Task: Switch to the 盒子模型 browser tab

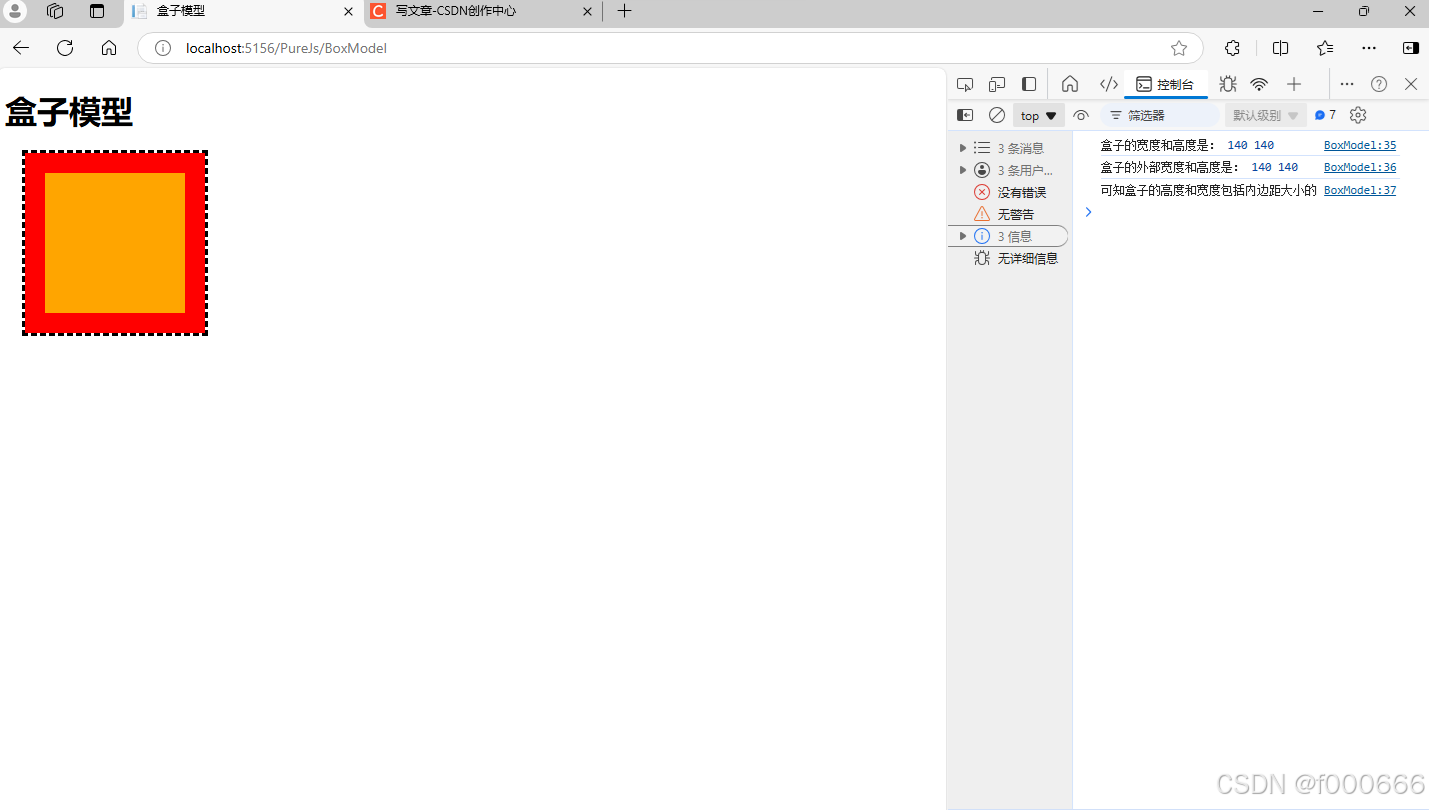Action: (243, 12)
